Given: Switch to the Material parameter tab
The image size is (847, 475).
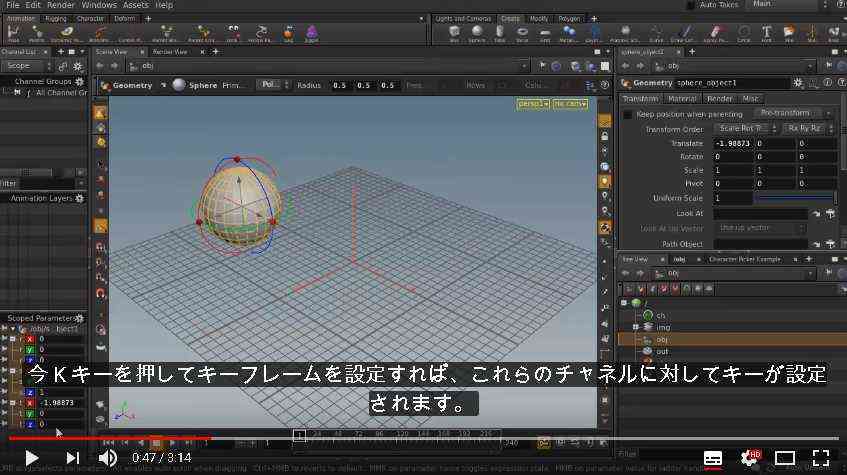Looking at the screenshot, I should 682,99.
